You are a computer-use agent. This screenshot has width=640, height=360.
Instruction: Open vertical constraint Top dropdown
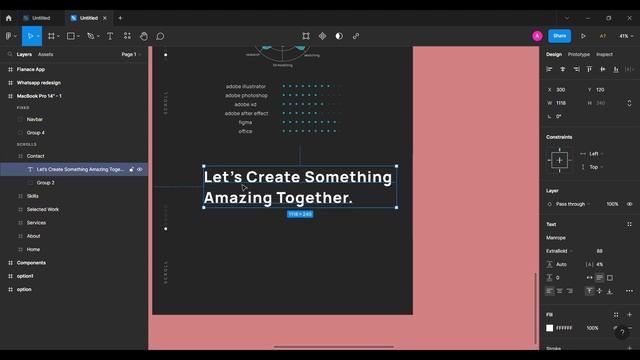pos(596,167)
